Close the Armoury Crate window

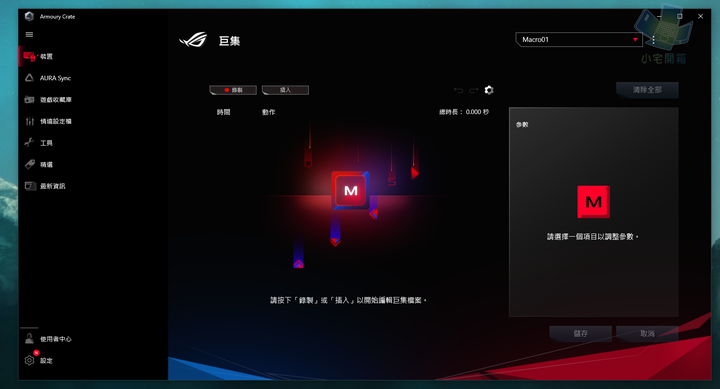coord(700,16)
